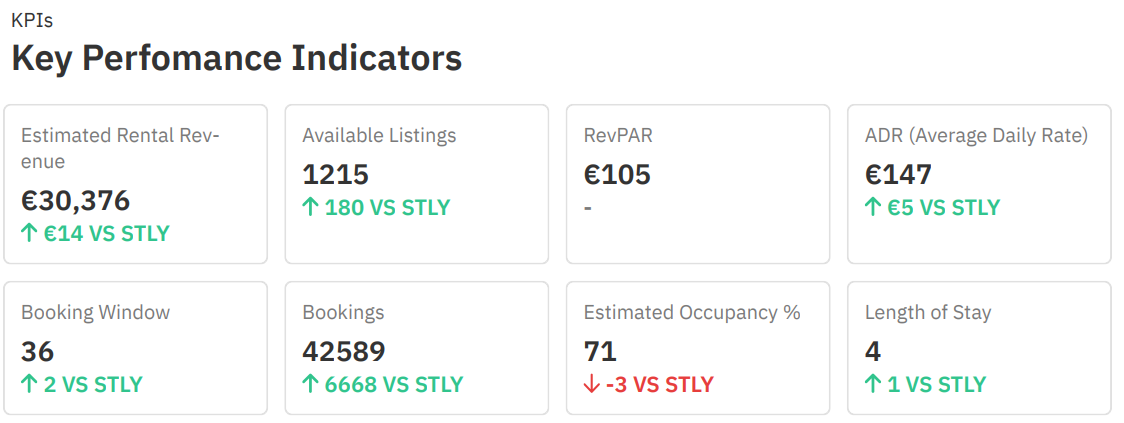Click the Estimated Occupancy % label
The width and height of the screenshot is (1124, 423).
pyautogui.click(x=692, y=312)
